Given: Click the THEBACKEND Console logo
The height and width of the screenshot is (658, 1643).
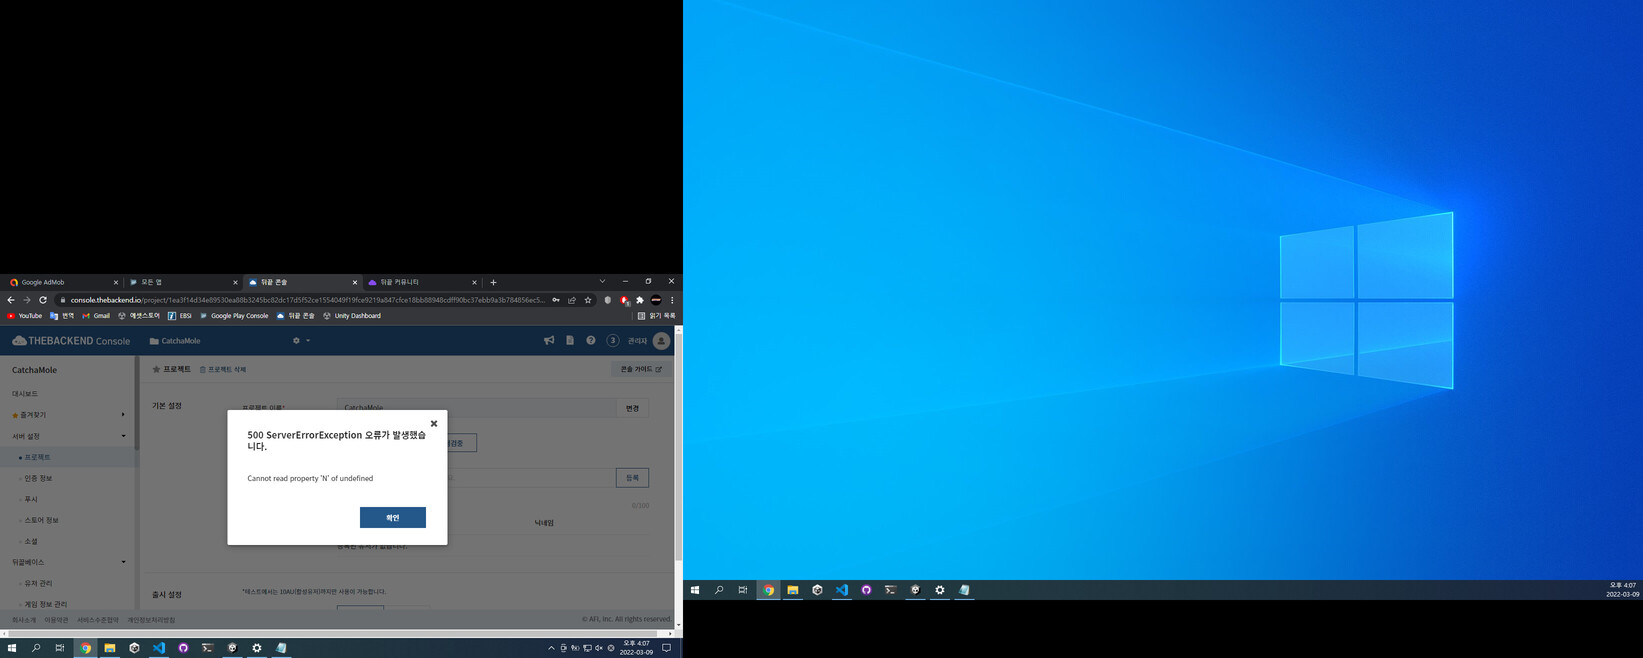Looking at the screenshot, I should point(71,341).
